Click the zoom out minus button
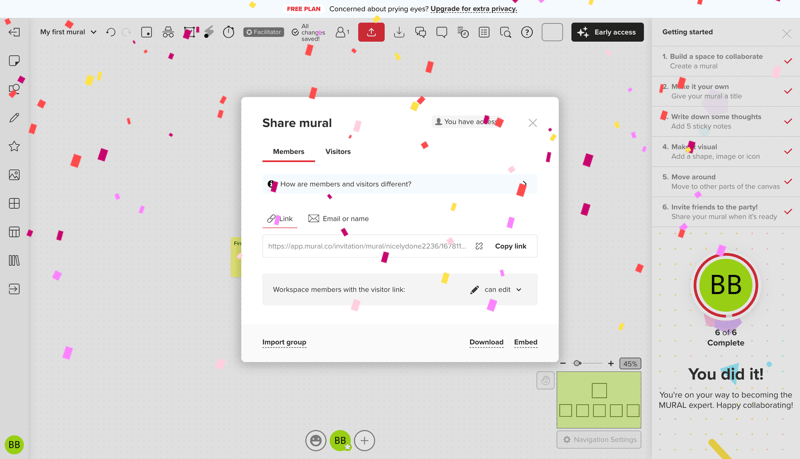800x459 pixels. 563,364
